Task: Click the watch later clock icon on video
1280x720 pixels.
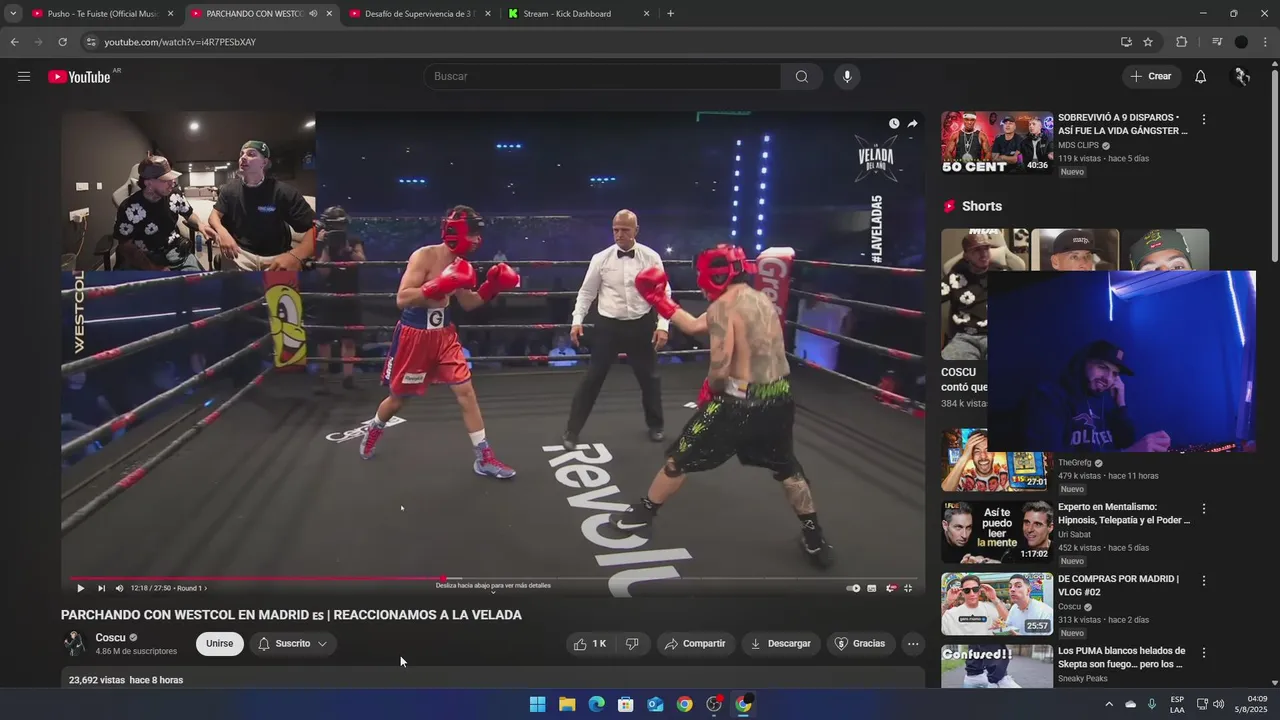Action: pos(894,124)
